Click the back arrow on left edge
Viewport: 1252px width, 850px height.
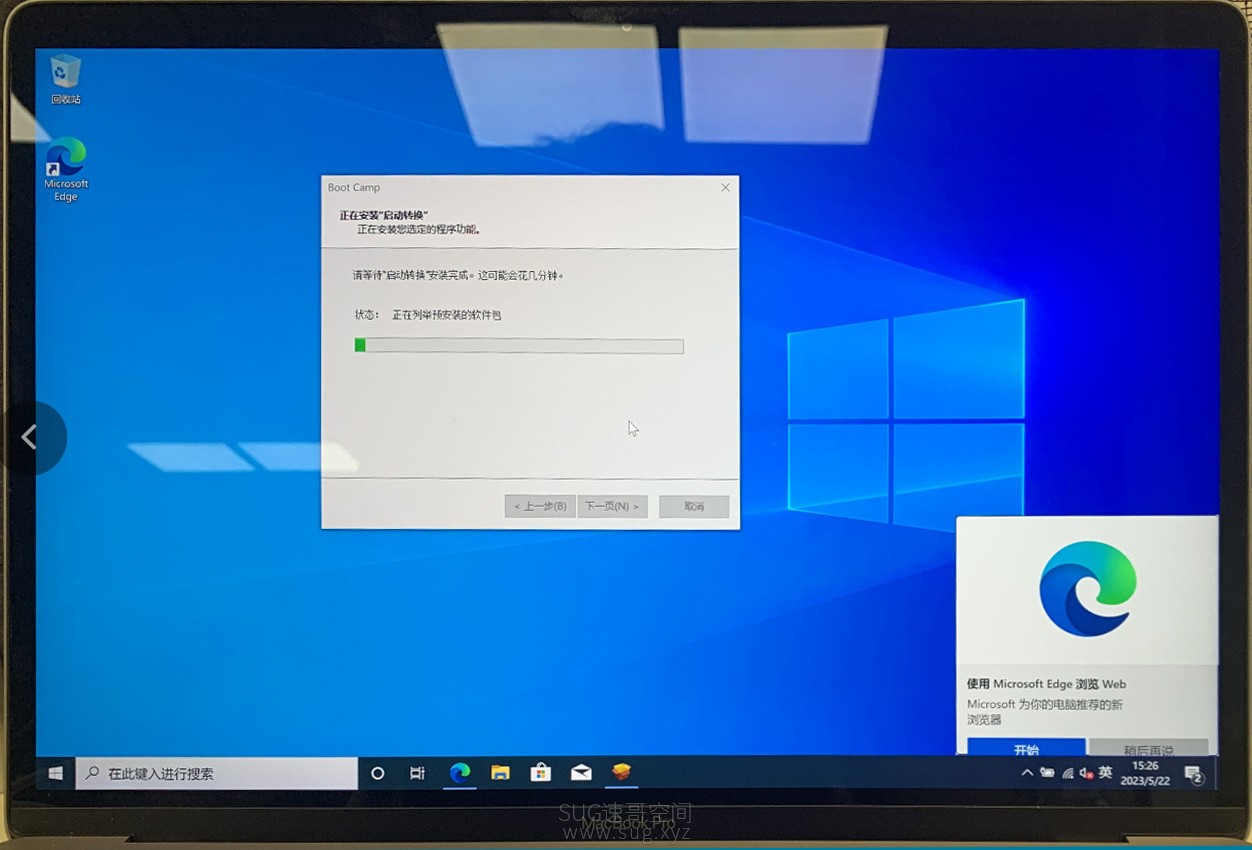point(30,437)
